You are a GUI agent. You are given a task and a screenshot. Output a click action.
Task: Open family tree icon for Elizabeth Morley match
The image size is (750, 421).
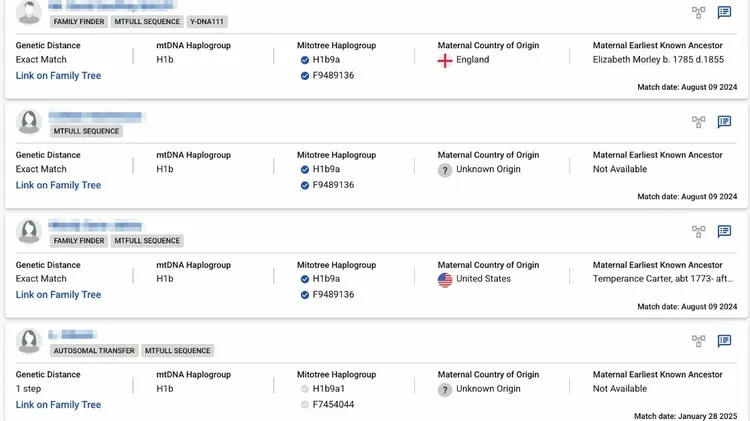tap(698, 13)
